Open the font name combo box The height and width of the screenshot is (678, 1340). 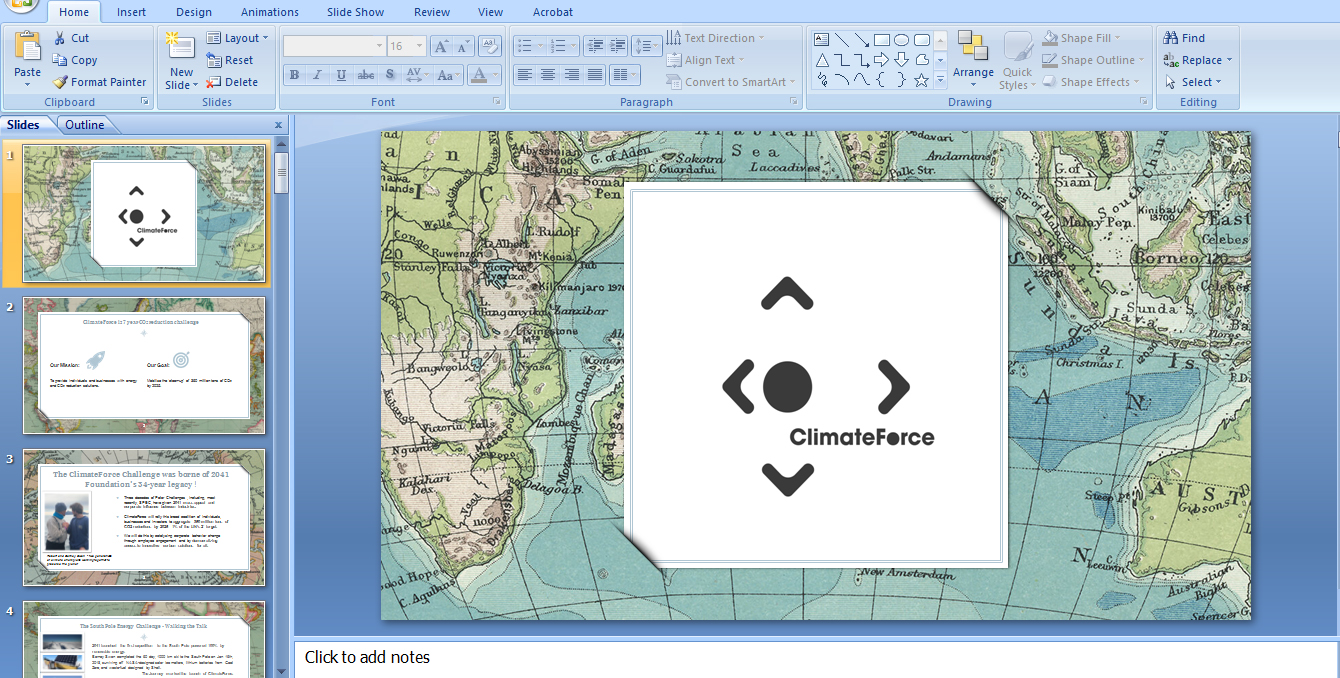pos(335,46)
